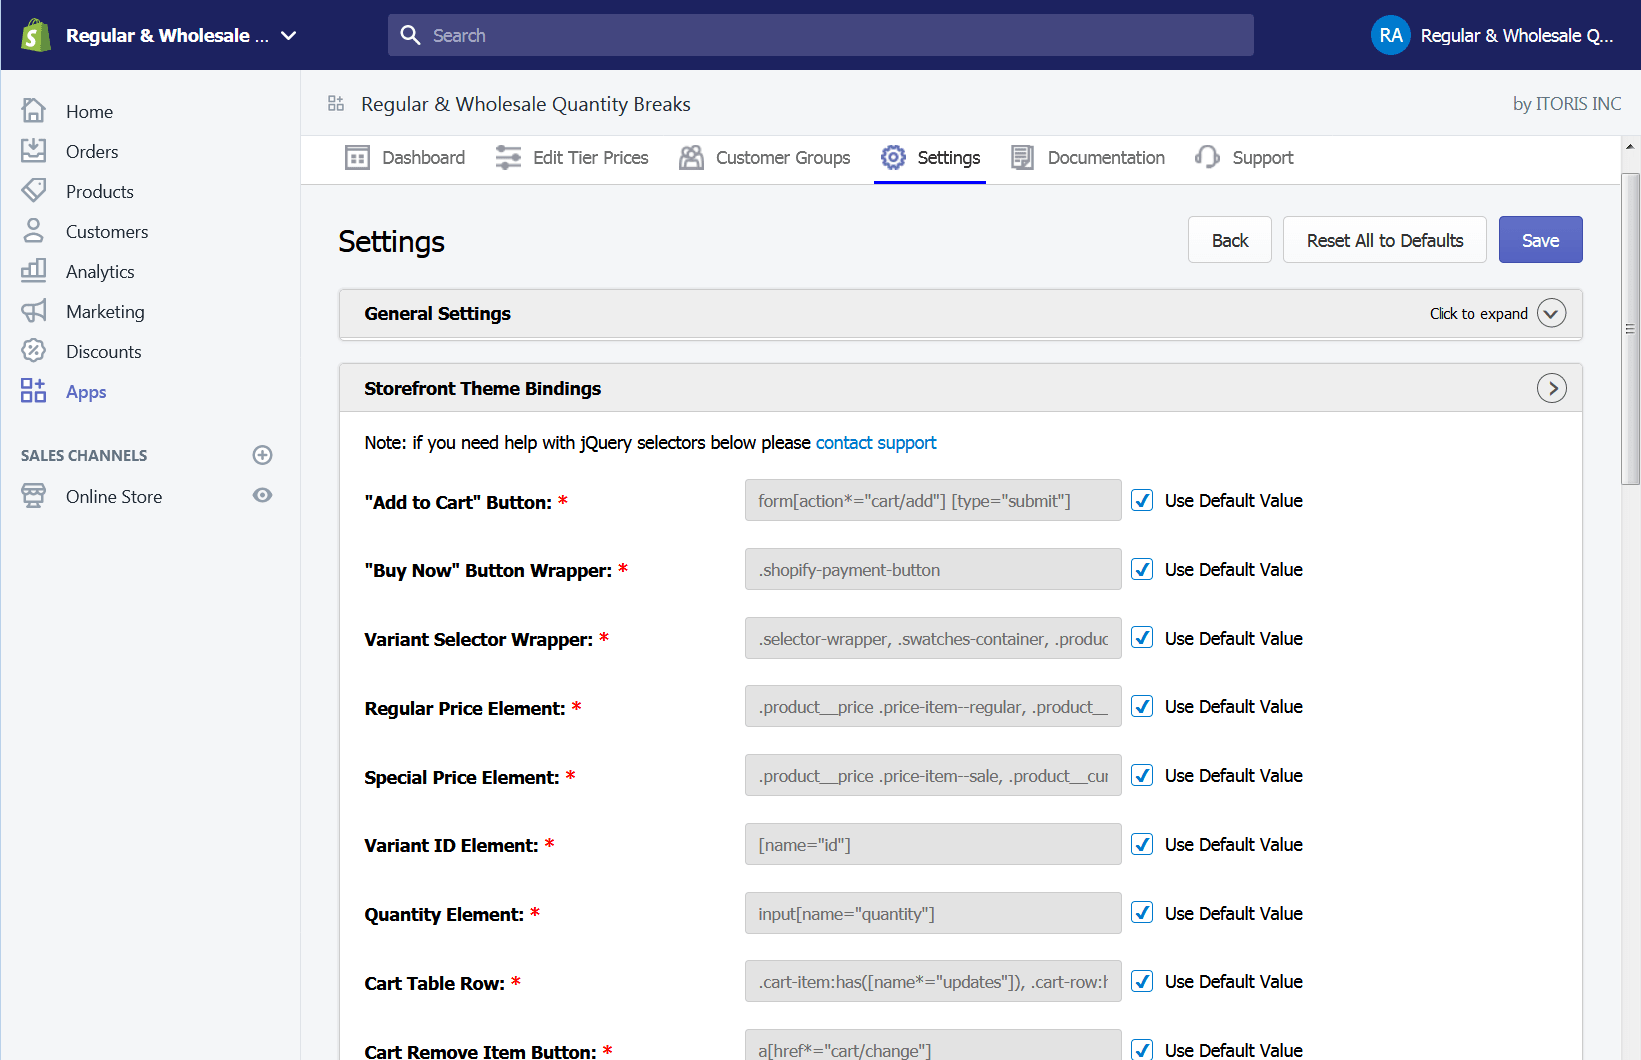Go to Home in sidebar
Screen dimensions: 1641x1060
pyautogui.click(x=89, y=112)
